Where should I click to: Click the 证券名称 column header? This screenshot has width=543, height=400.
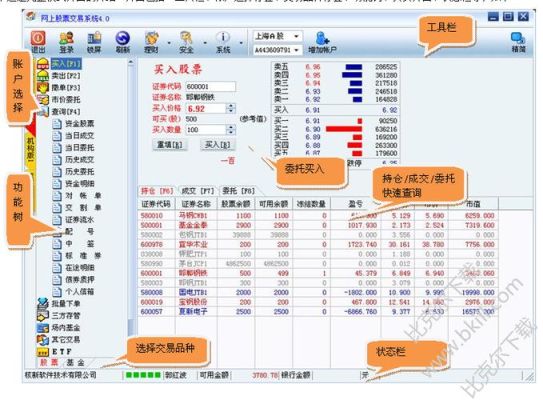click(x=196, y=204)
